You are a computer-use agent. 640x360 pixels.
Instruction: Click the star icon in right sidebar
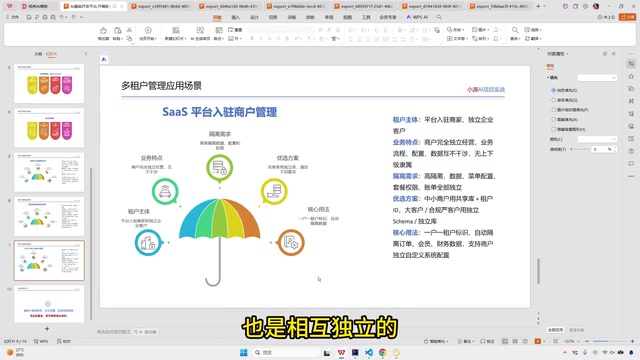point(631,76)
